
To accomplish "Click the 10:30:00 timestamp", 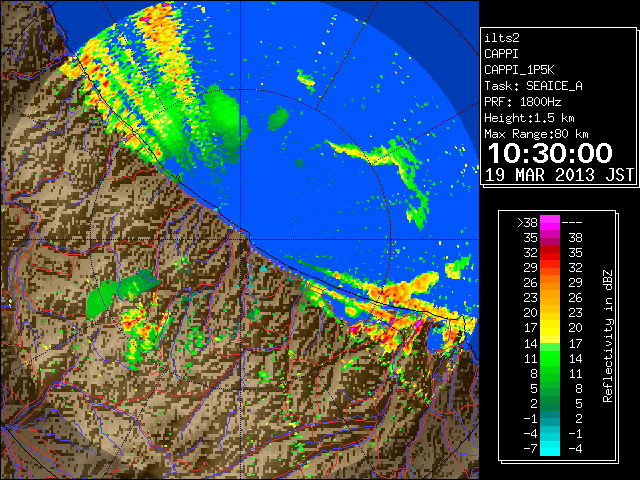I will [550, 153].
